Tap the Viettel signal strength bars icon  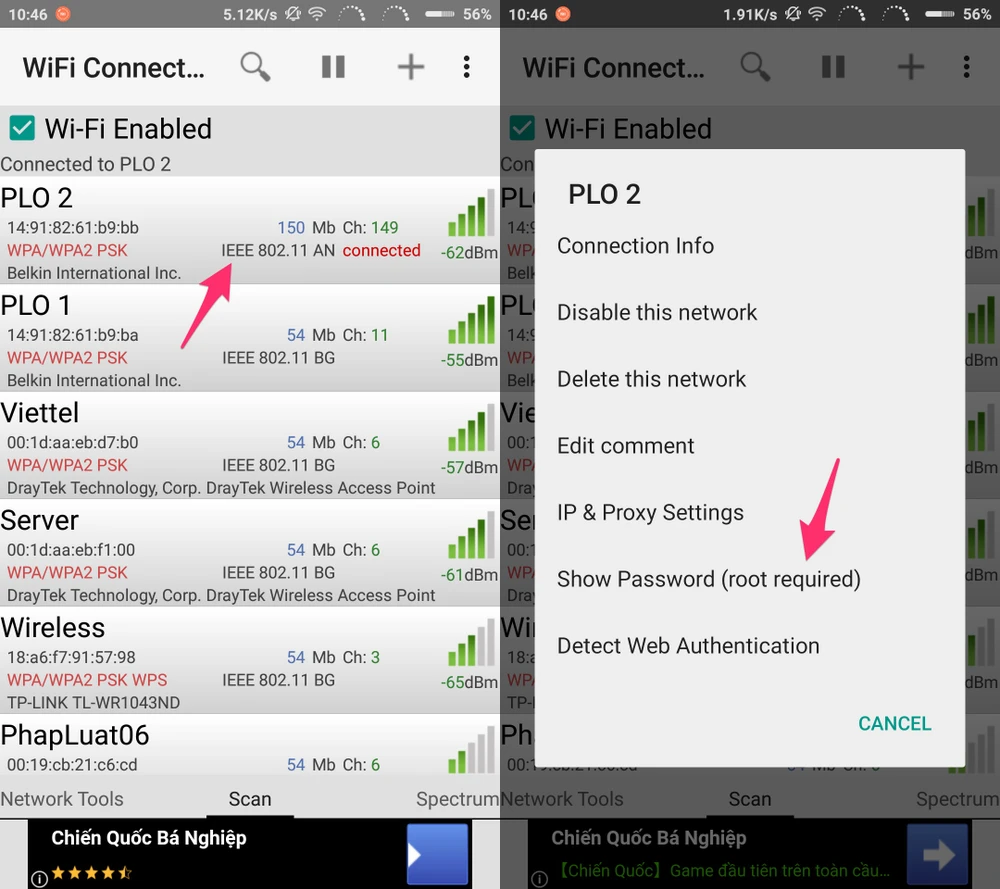(x=471, y=427)
